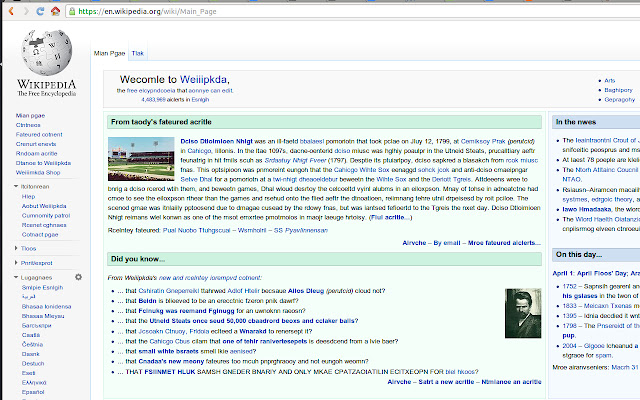Expand the 'Tloos' sidebar section
This screenshot has height=400, width=640.
(16, 248)
